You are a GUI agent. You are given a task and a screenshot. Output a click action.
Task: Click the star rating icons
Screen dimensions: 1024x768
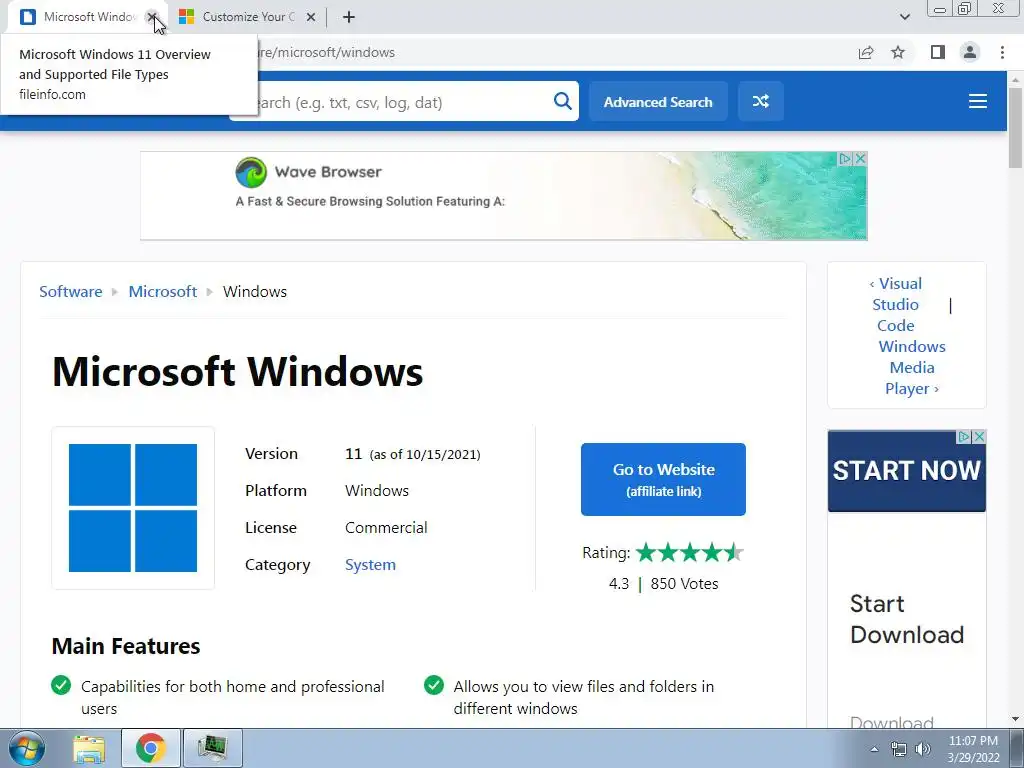pyautogui.click(x=690, y=552)
